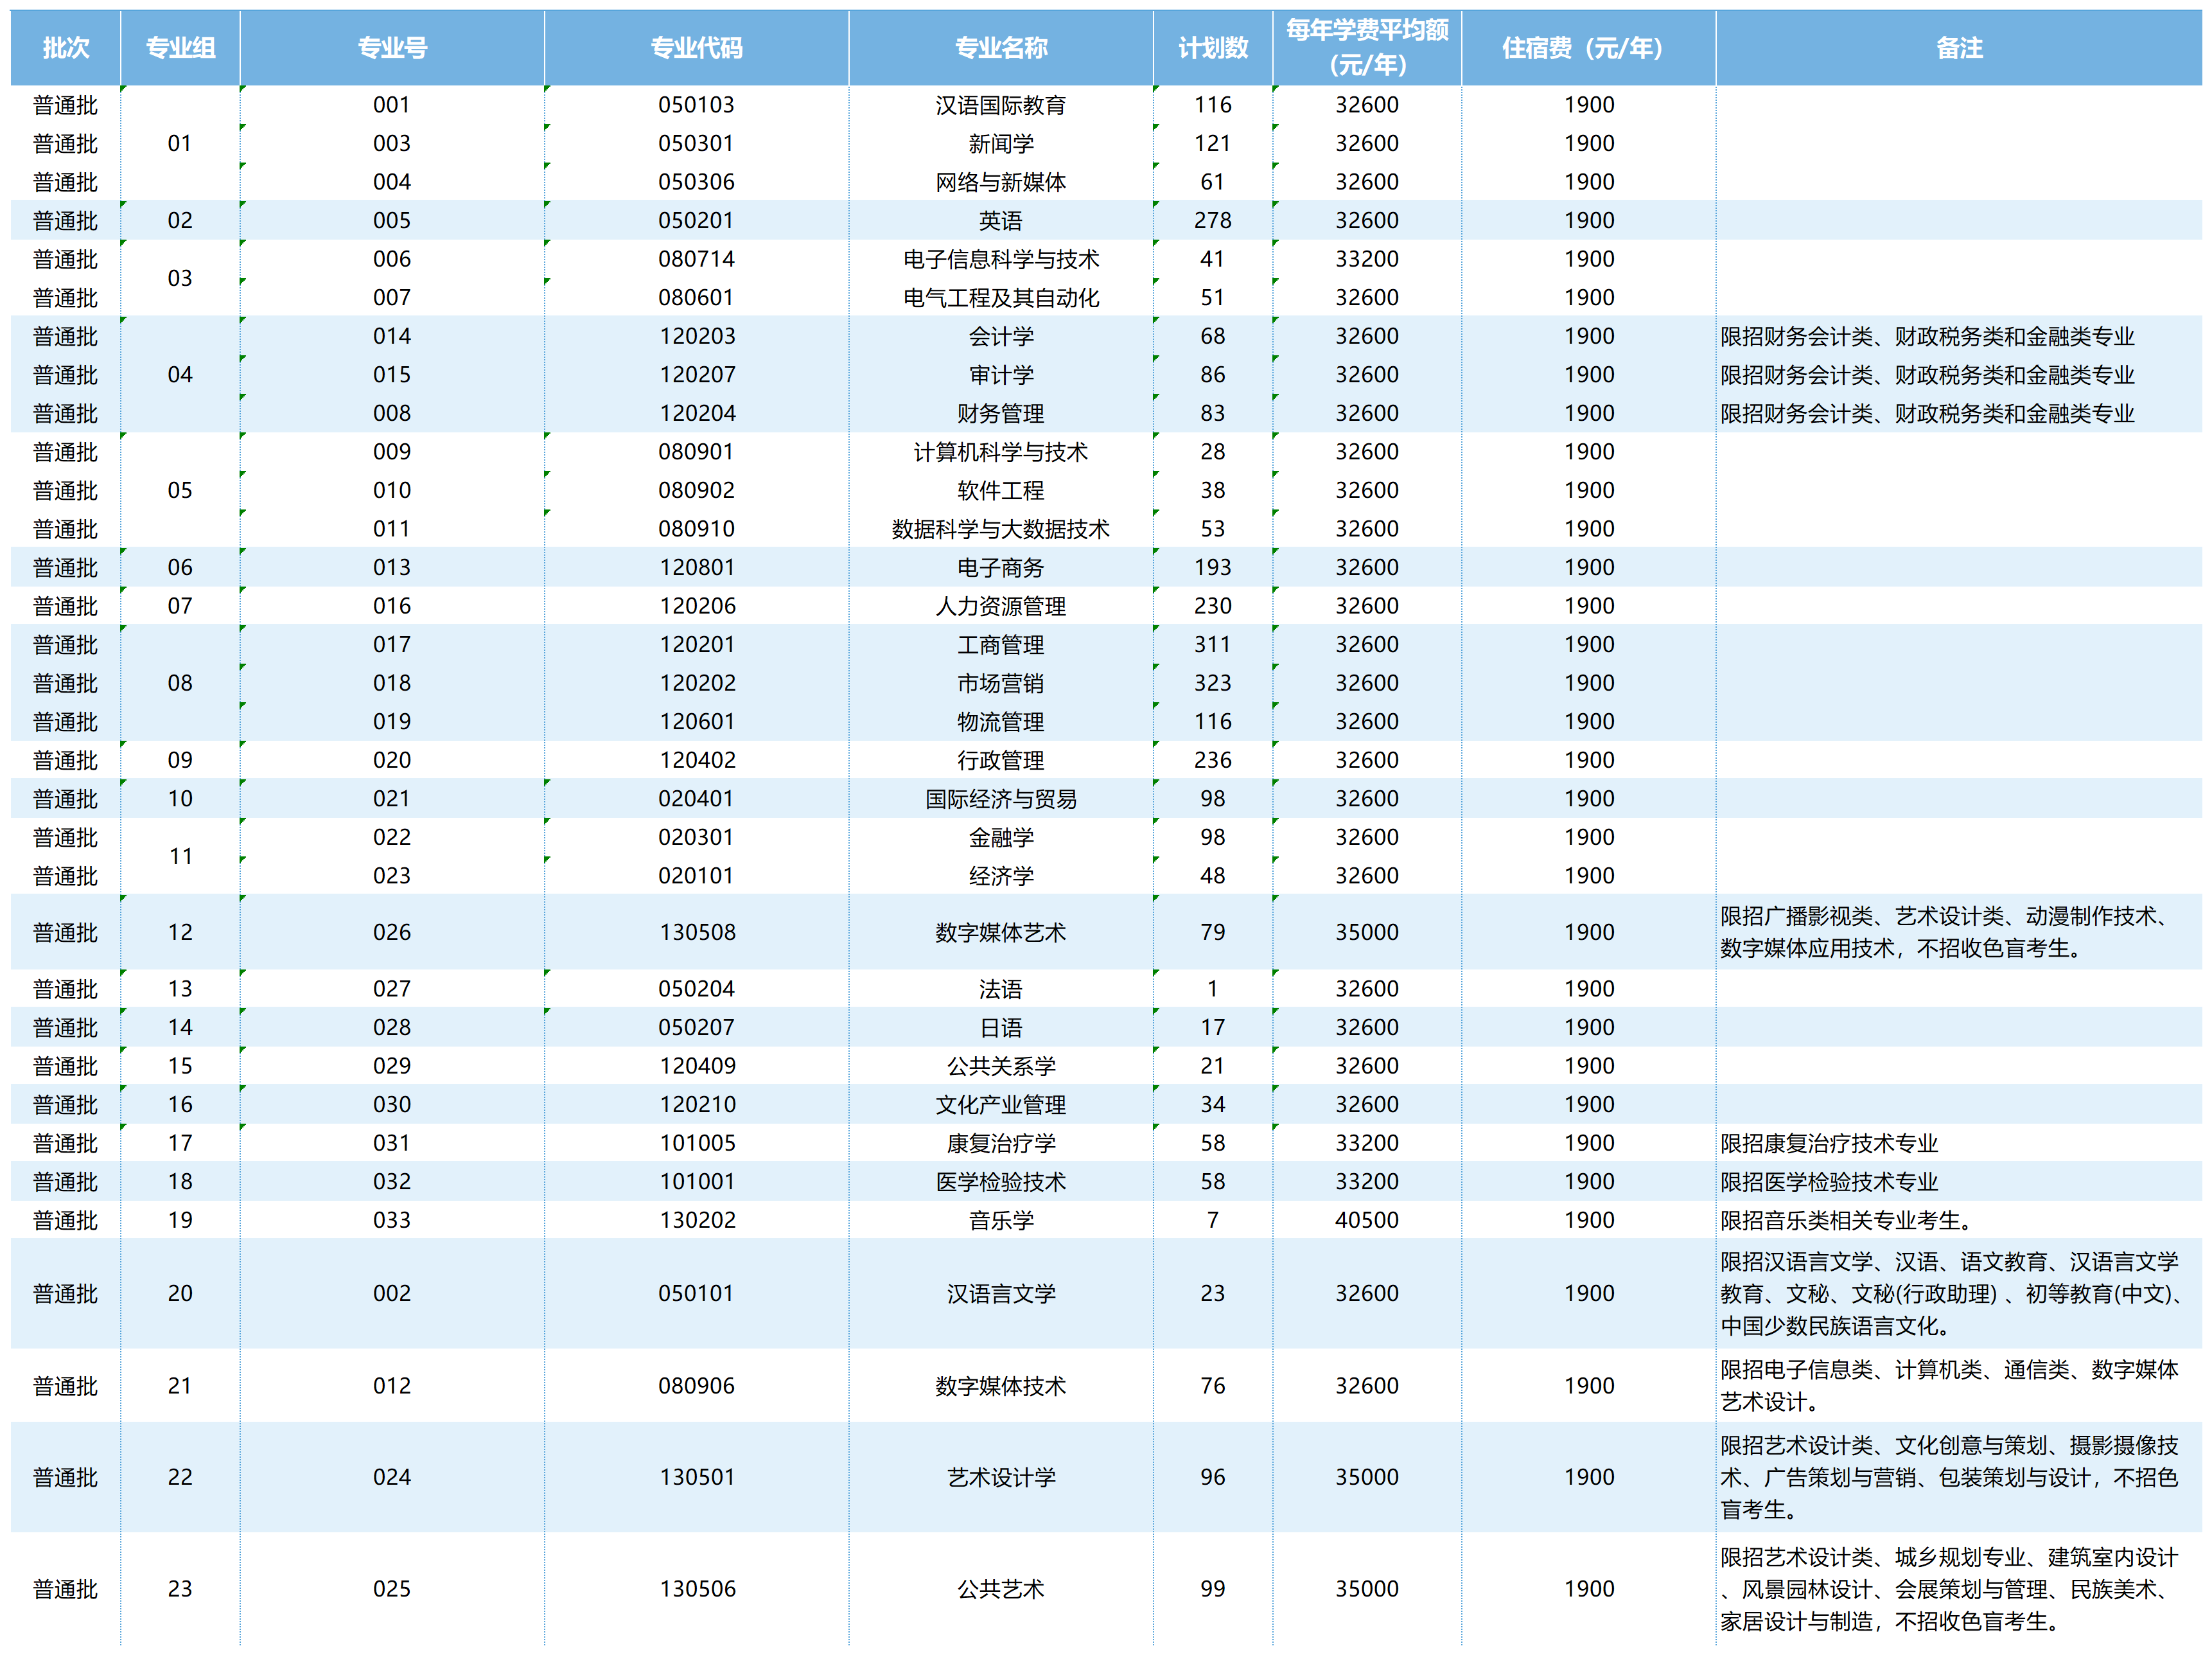This screenshot has height=1655, width=2212.
Task: Click the 艺术设计学 major name cell
Action: tap(1001, 1477)
